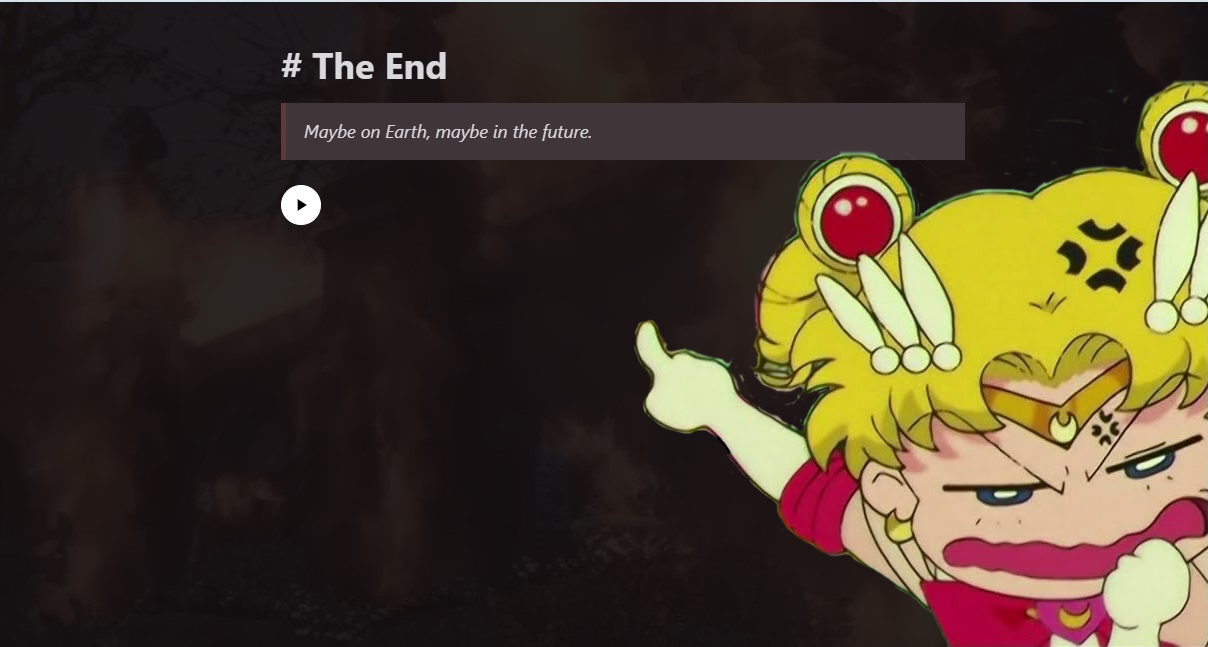The image size is (1208, 647).
Task: Start playback with the white circular play button
Action: pos(301,205)
